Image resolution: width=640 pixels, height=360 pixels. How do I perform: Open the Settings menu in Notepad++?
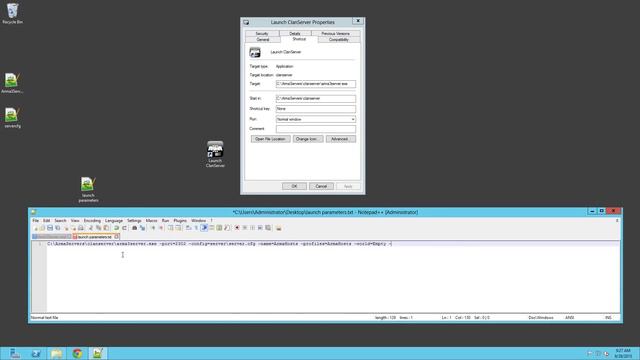(134, 220)
